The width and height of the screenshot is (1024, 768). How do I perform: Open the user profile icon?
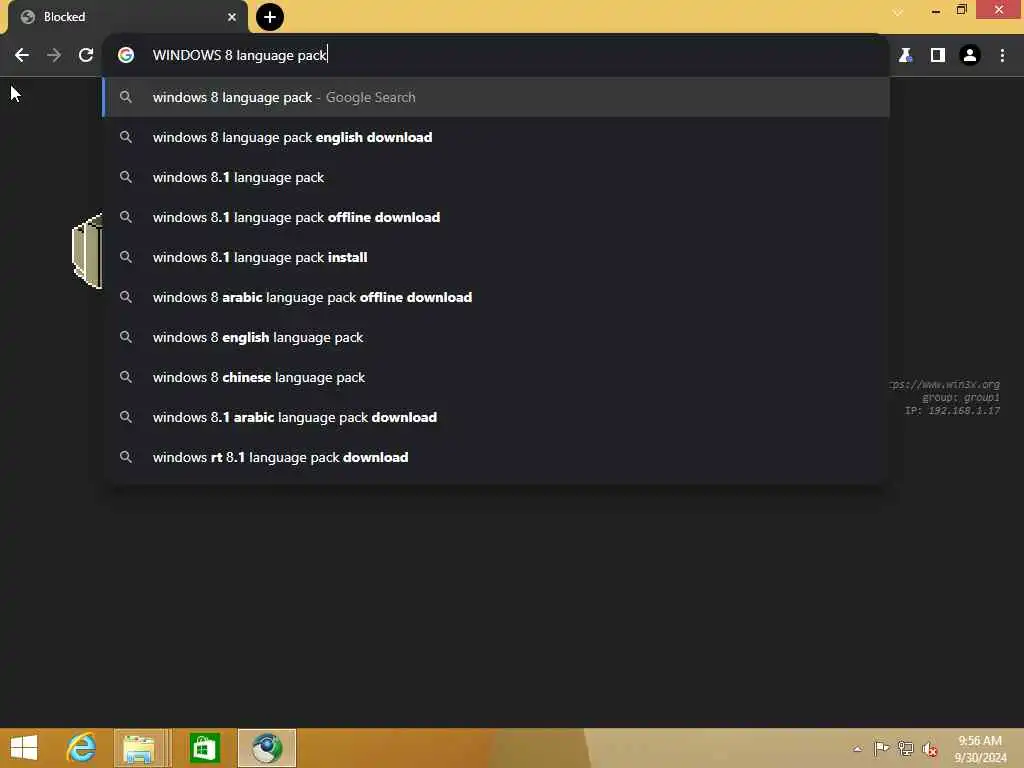970,56
